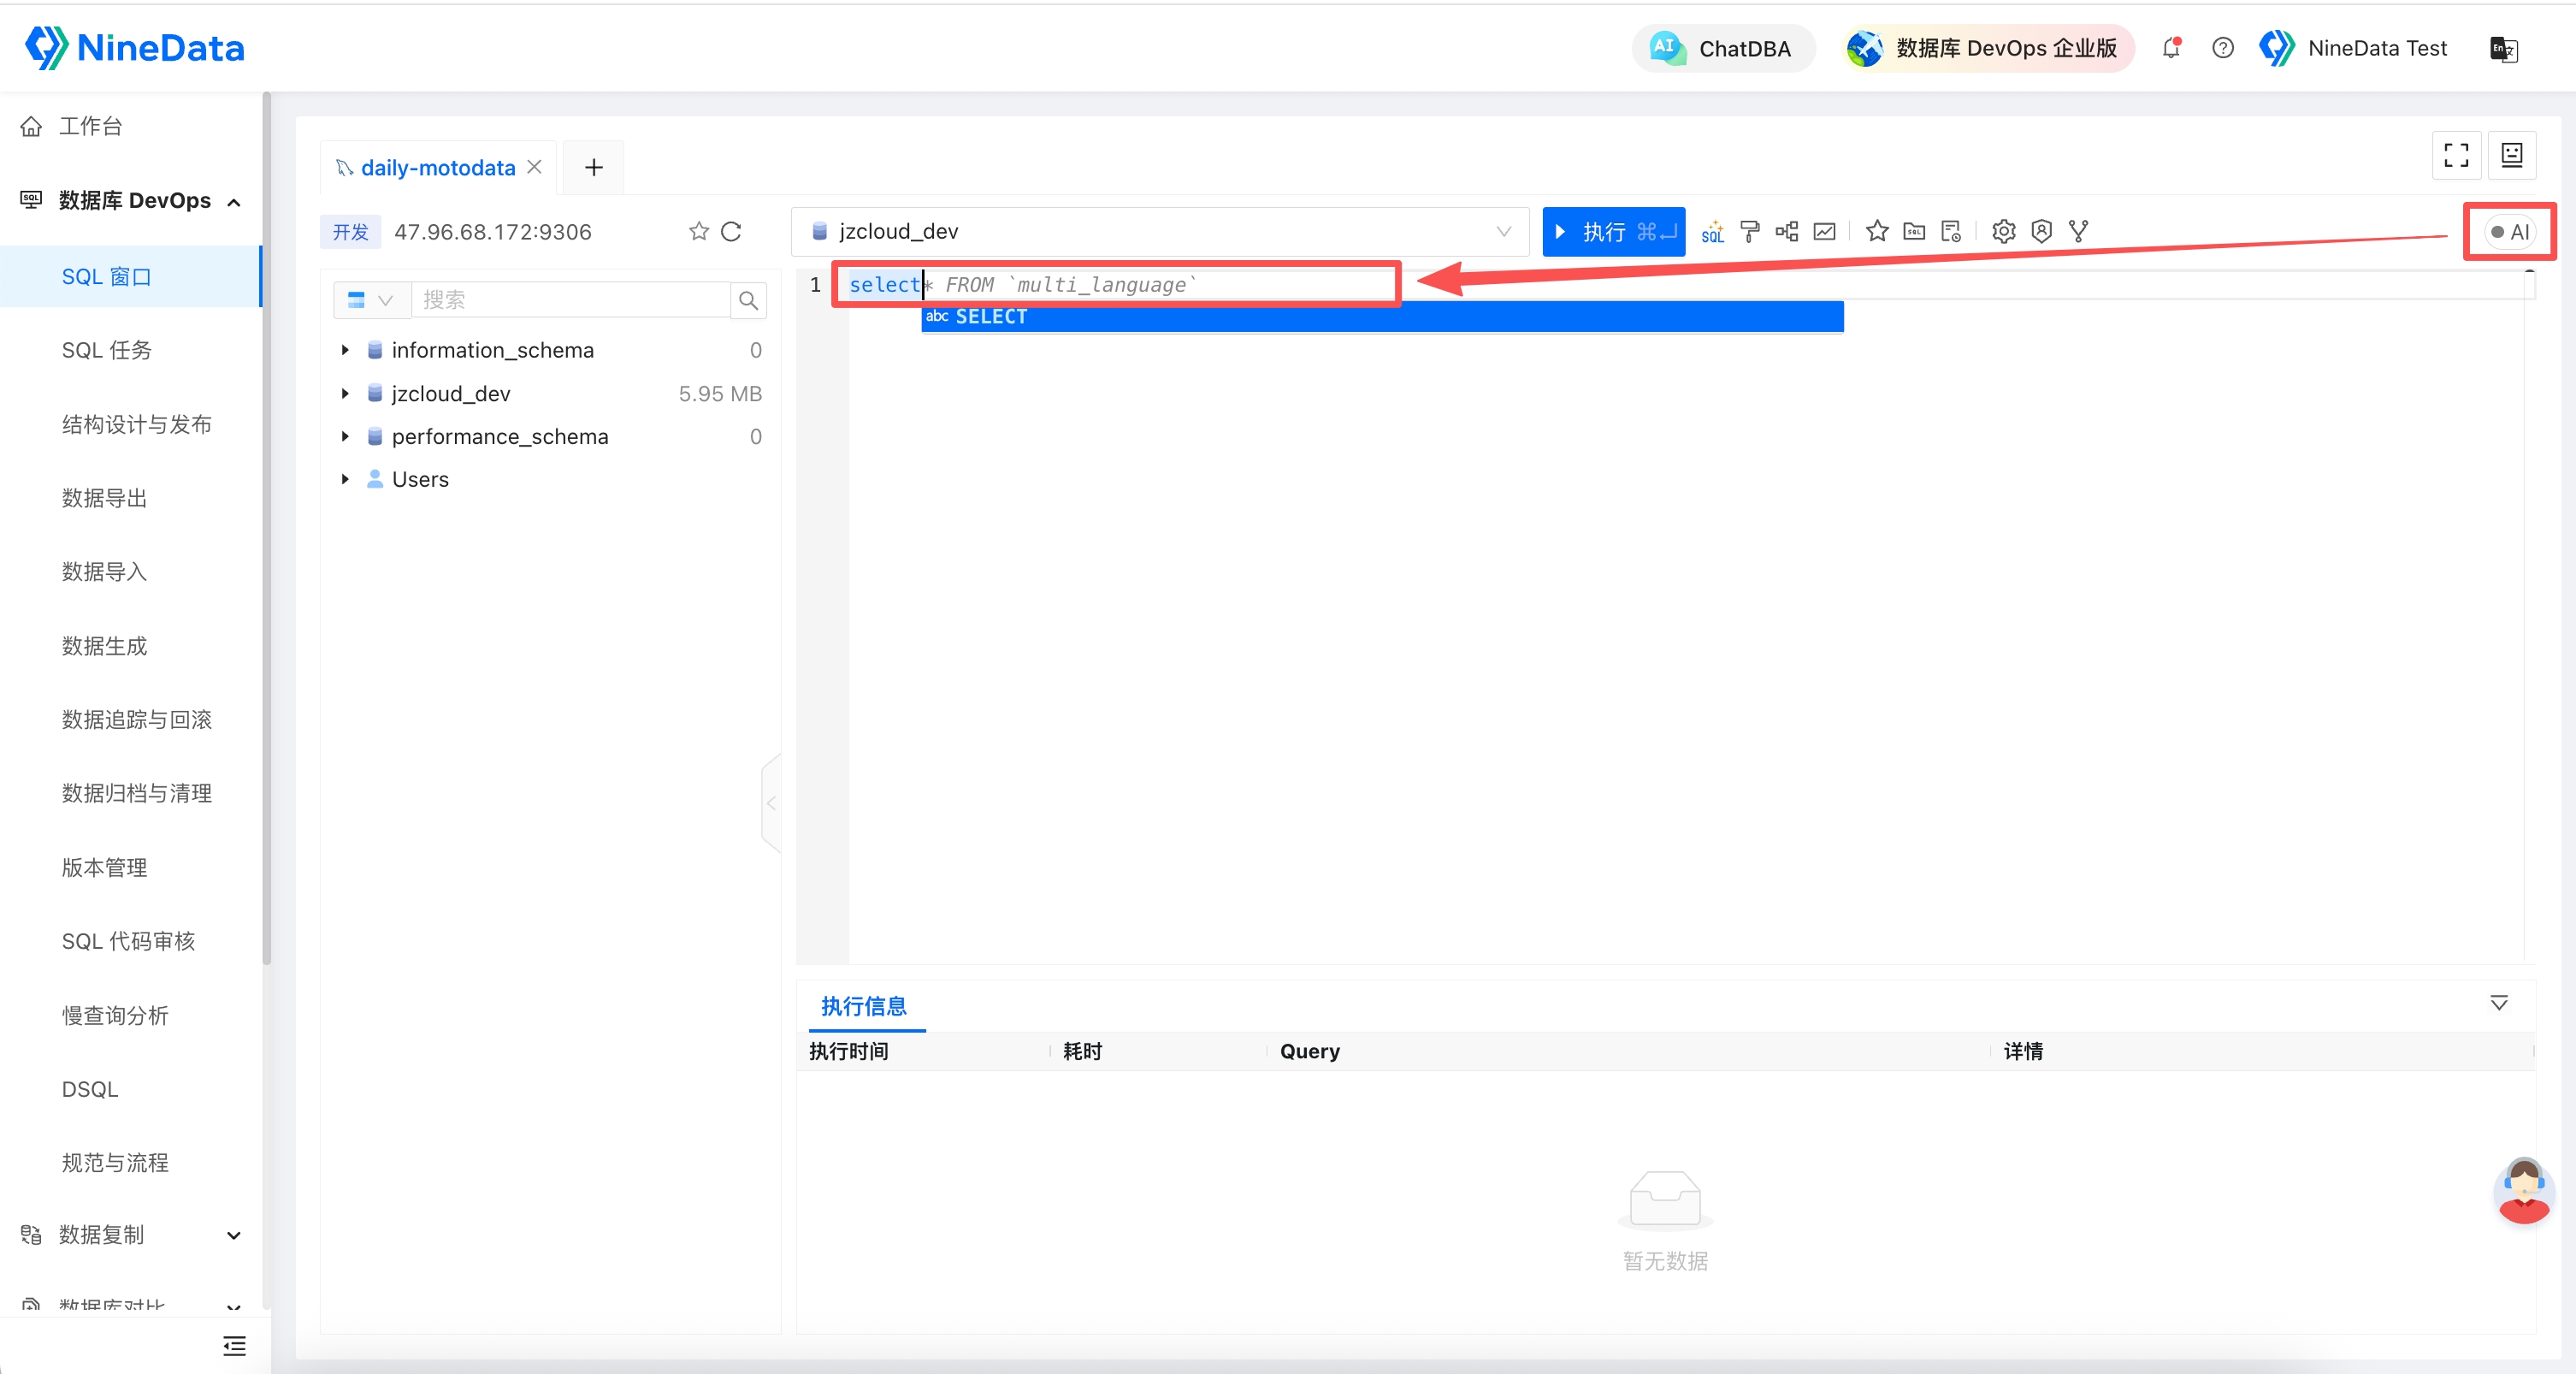Open the SQL execution history icon
Image resolution: width=2576 pixels, height=1374 pixels.
1951,232
